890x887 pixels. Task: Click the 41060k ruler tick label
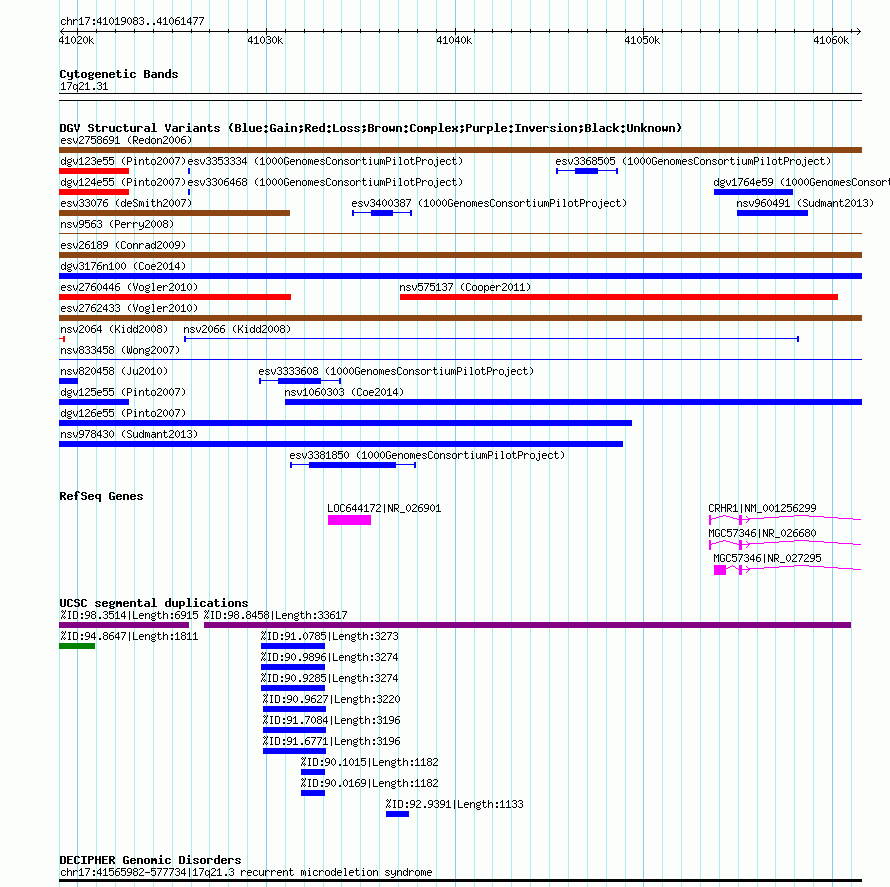click(x=831, y=40)
